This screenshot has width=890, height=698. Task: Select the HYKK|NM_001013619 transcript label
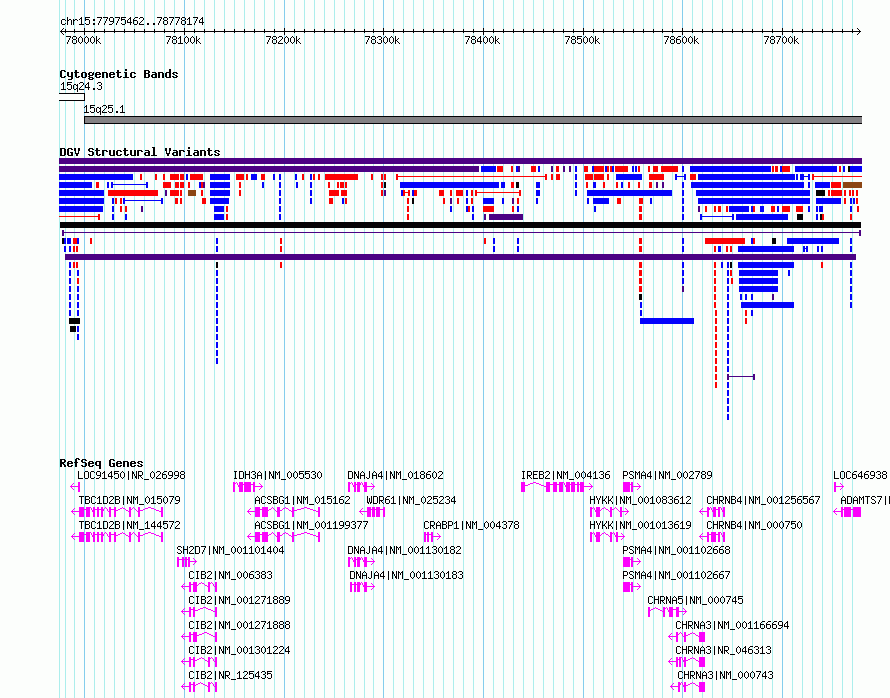pyautogui.click(x=640, y=525)
